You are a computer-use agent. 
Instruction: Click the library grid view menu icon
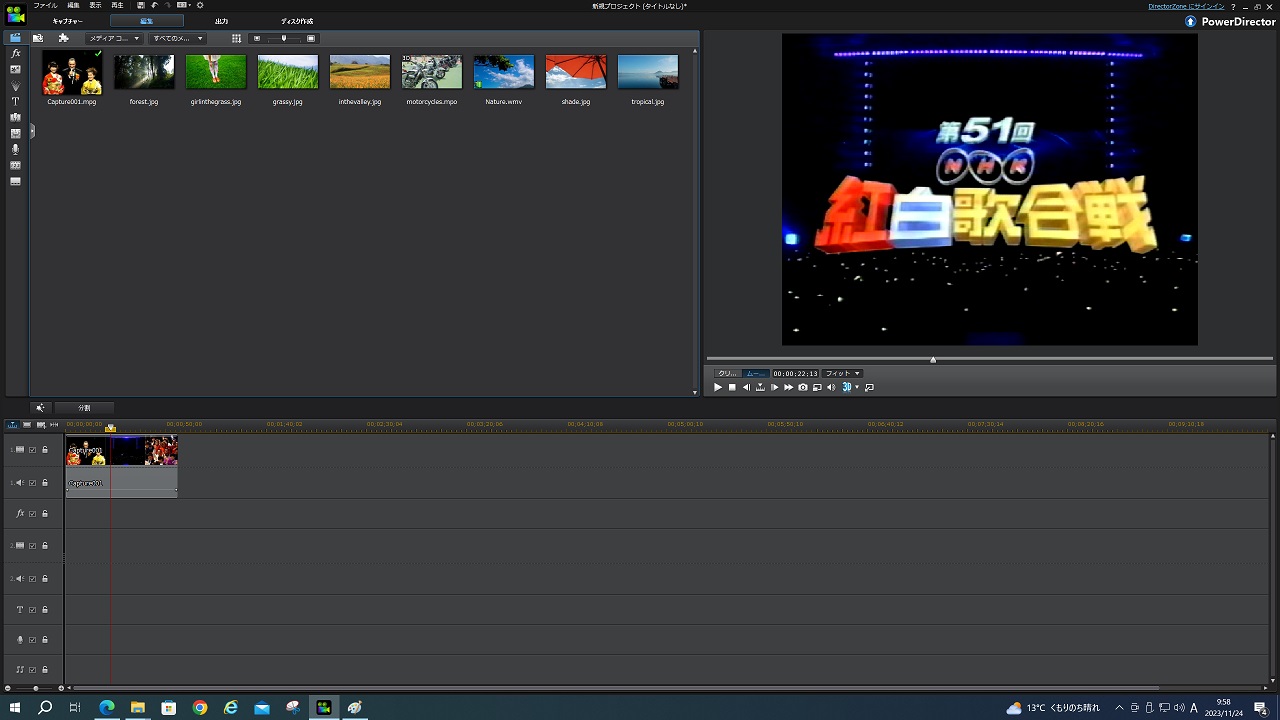(x=237, y=38)
